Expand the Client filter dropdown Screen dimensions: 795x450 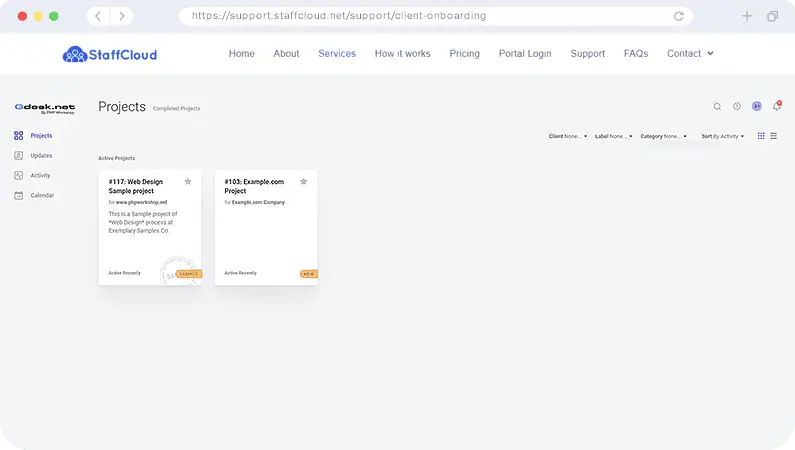click(568, 136)
